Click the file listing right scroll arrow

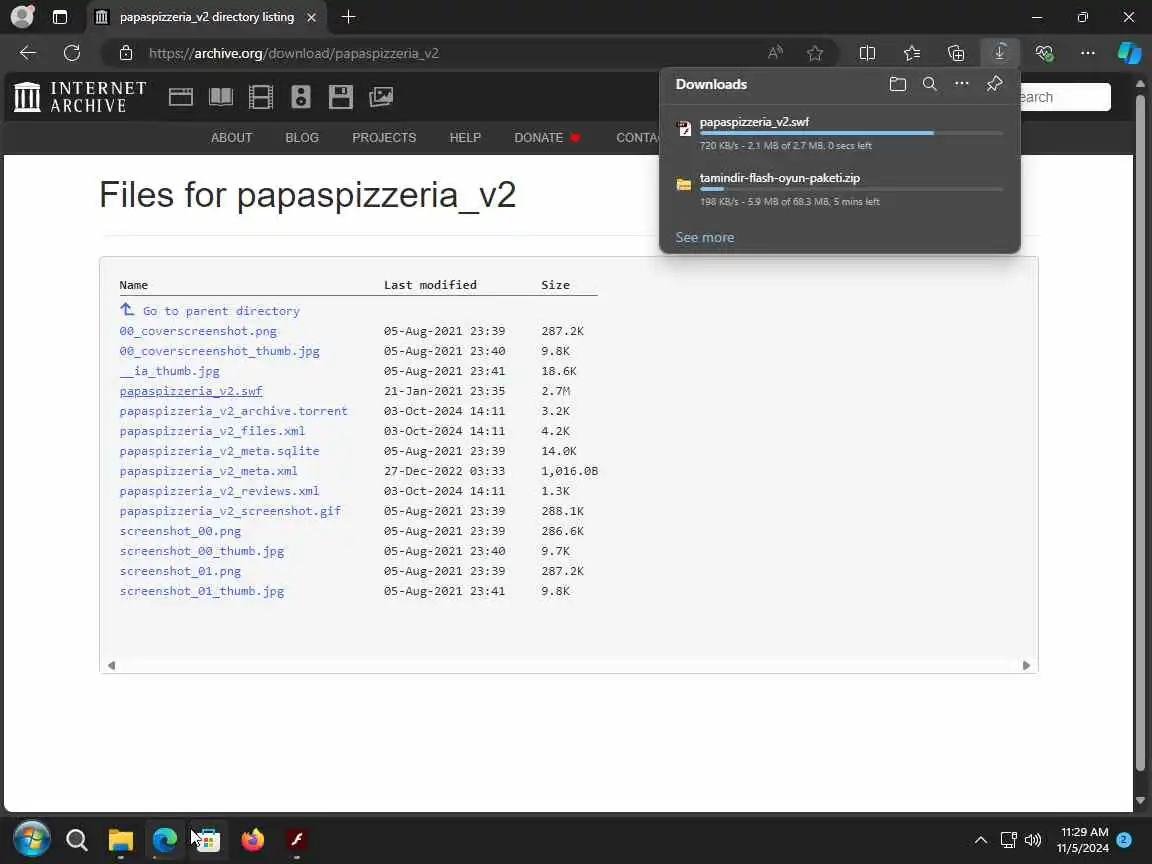click(x=1026, y=666)
